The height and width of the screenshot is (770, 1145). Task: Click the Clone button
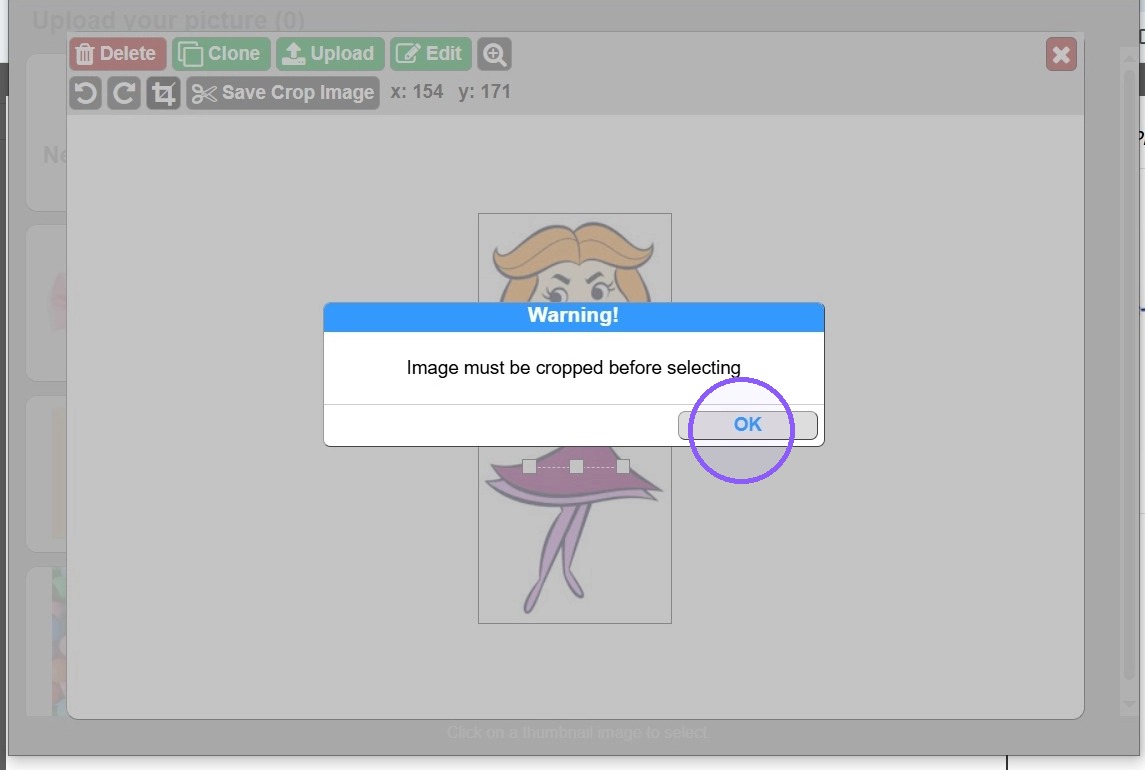(221, 54)
